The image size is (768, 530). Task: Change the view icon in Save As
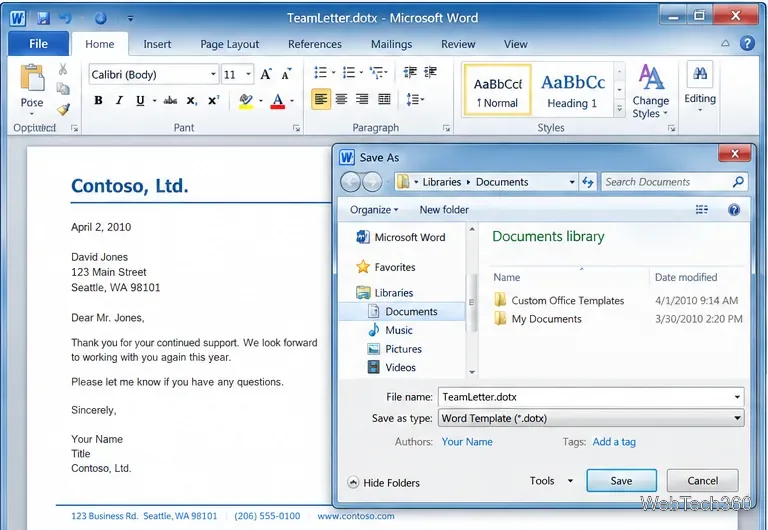tap(702, 210)
